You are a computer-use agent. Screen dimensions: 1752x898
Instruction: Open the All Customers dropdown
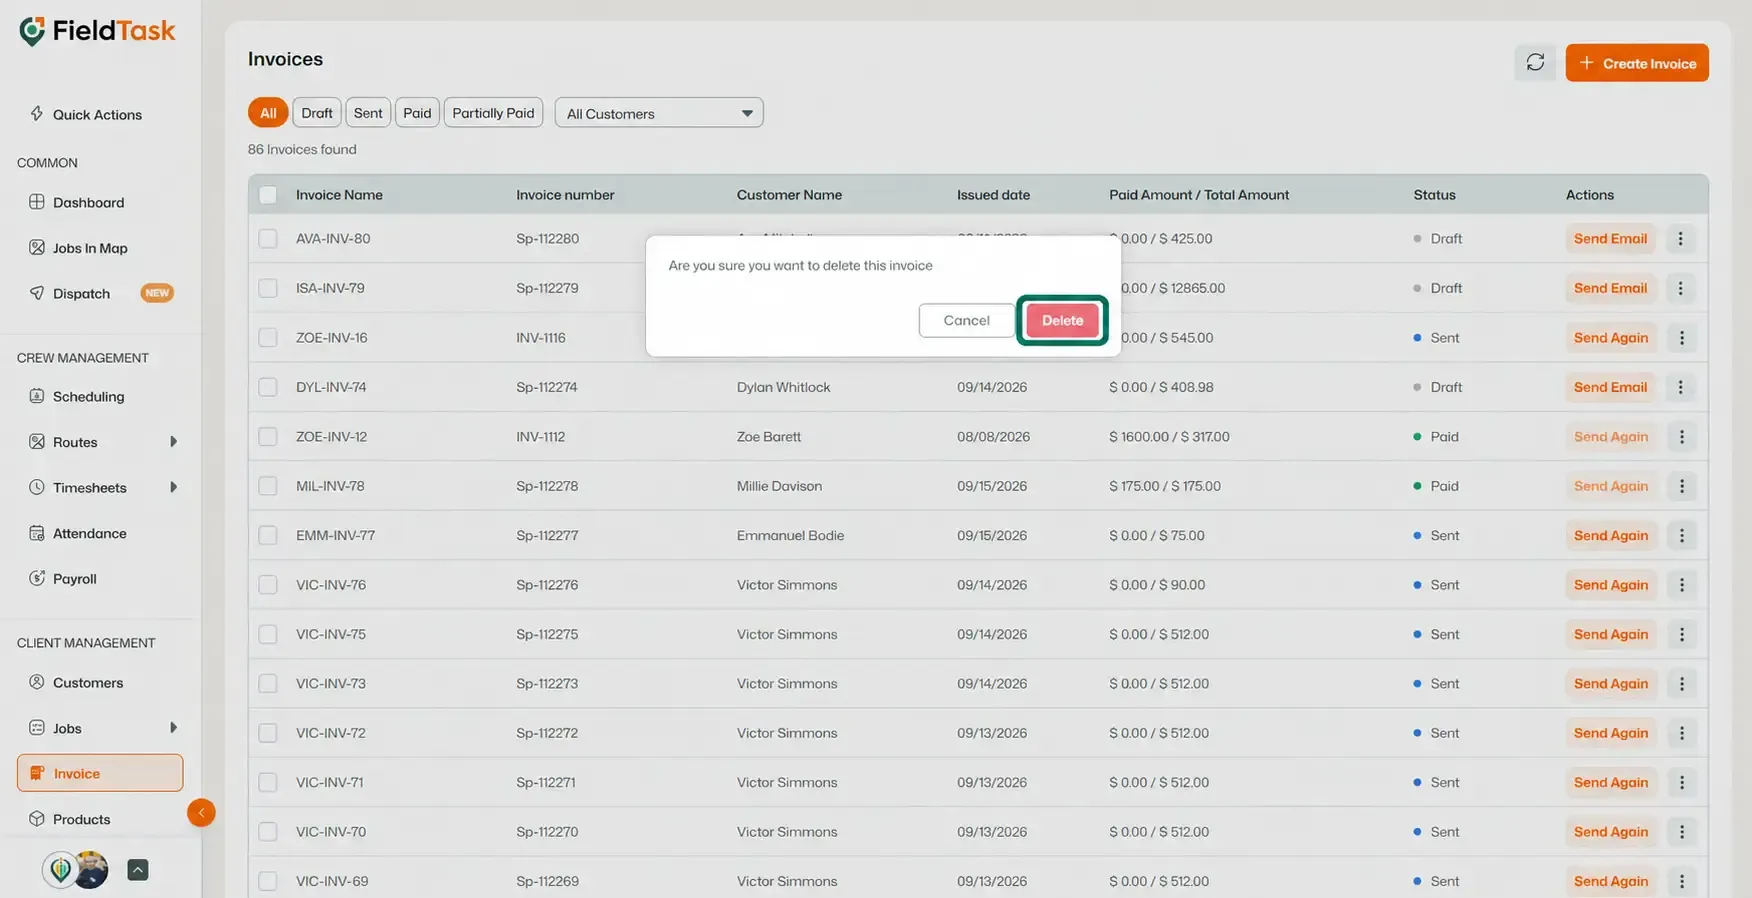pos(659,113)
